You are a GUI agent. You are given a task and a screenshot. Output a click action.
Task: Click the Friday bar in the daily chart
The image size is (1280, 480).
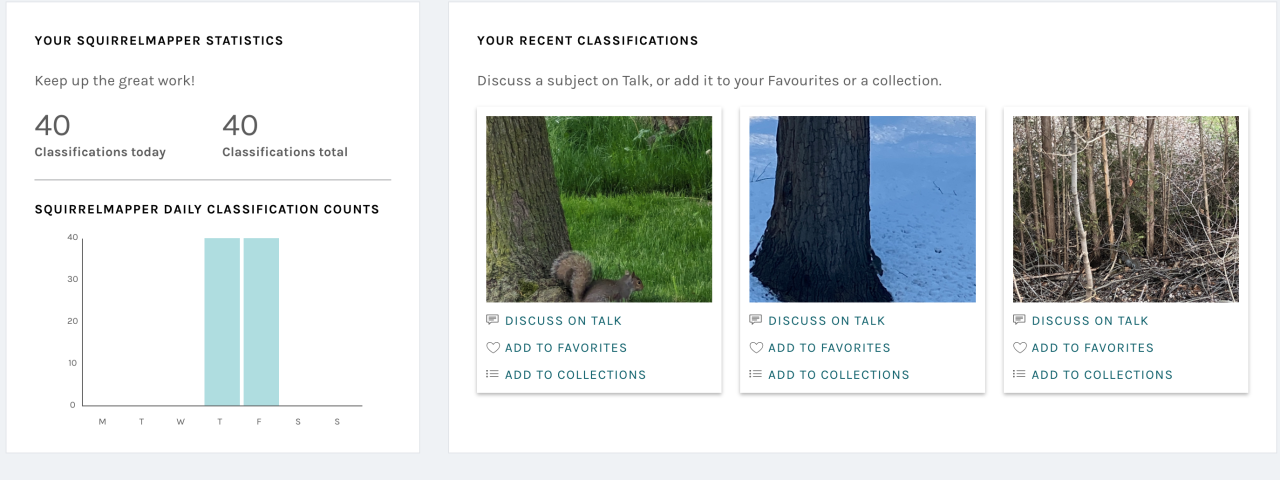coord(261,321)
